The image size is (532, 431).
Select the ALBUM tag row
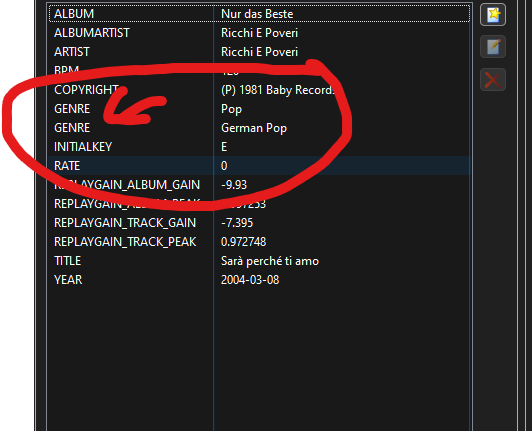click(x=260, y=14)
